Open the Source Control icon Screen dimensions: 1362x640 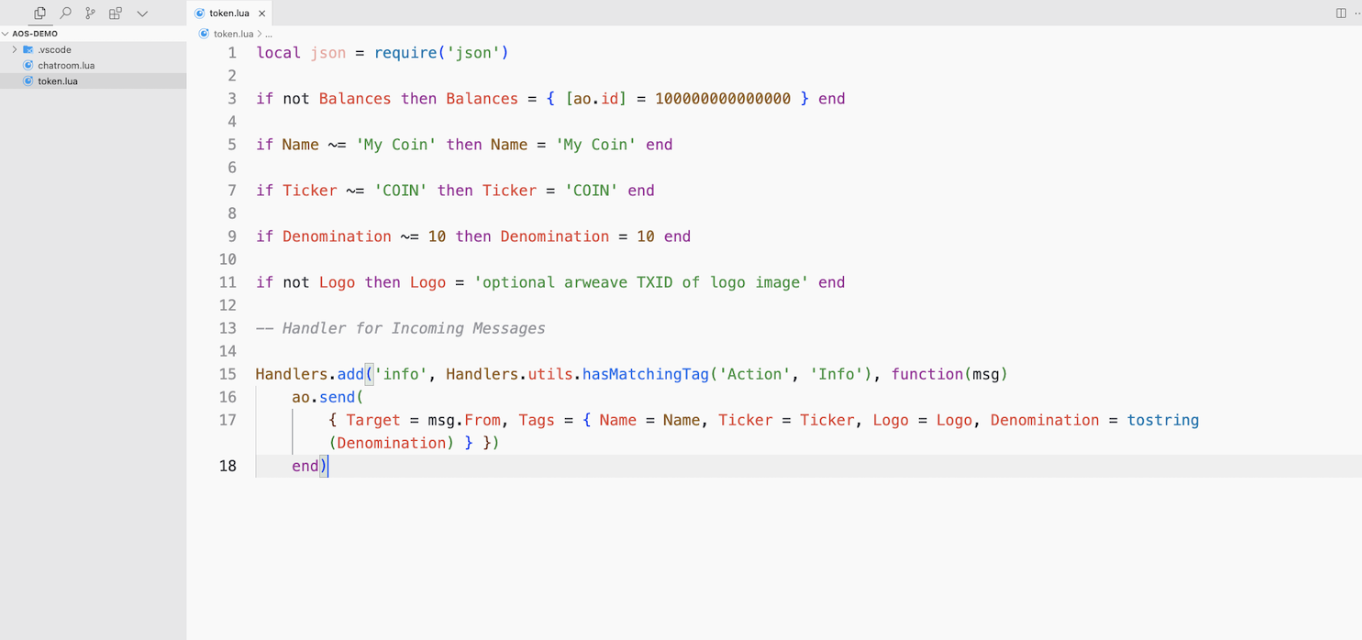tap(90, 13)
